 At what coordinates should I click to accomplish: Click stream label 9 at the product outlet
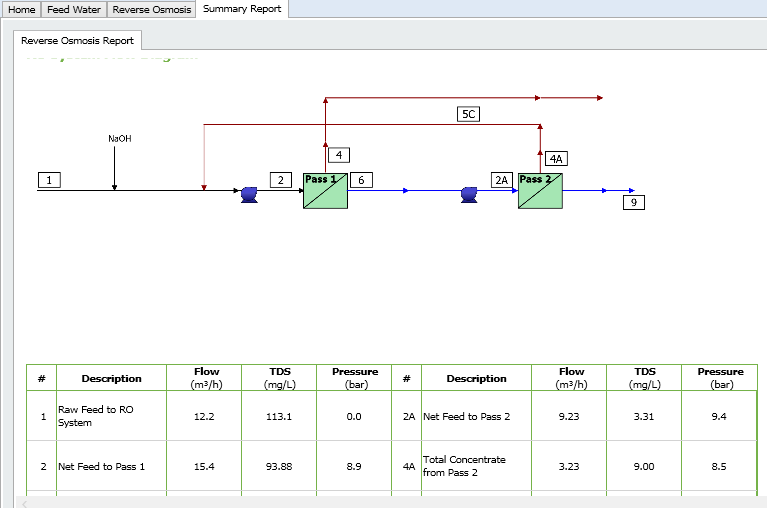(633, 202)
